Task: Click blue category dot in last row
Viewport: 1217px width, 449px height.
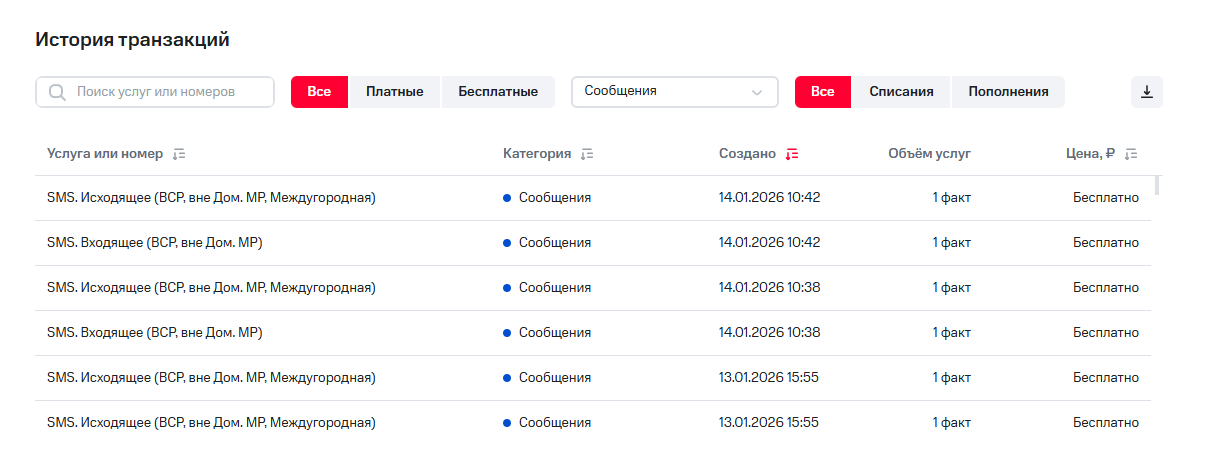Action: point(507,423)
